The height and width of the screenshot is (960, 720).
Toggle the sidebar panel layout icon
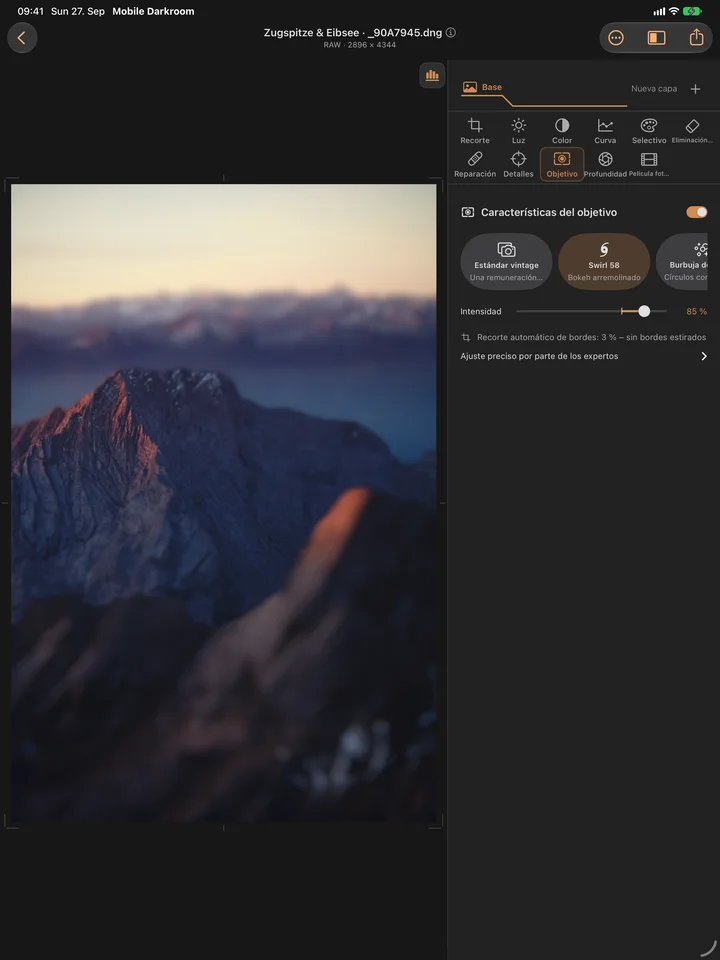656,38
